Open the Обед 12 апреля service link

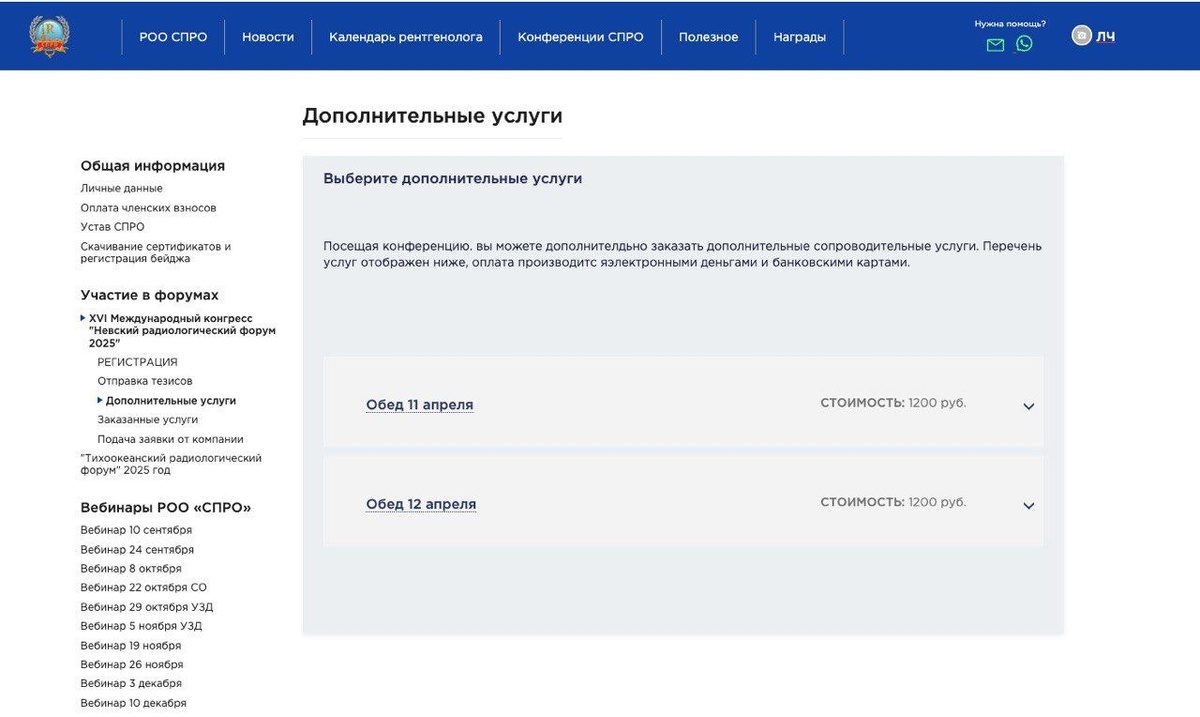pos(421,504)
